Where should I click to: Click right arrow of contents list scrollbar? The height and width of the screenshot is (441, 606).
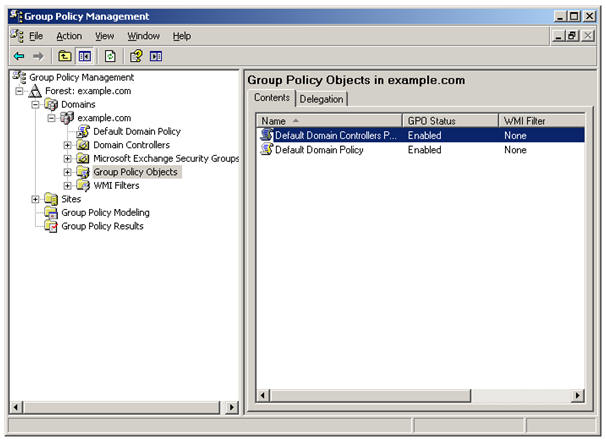(578, 395)
